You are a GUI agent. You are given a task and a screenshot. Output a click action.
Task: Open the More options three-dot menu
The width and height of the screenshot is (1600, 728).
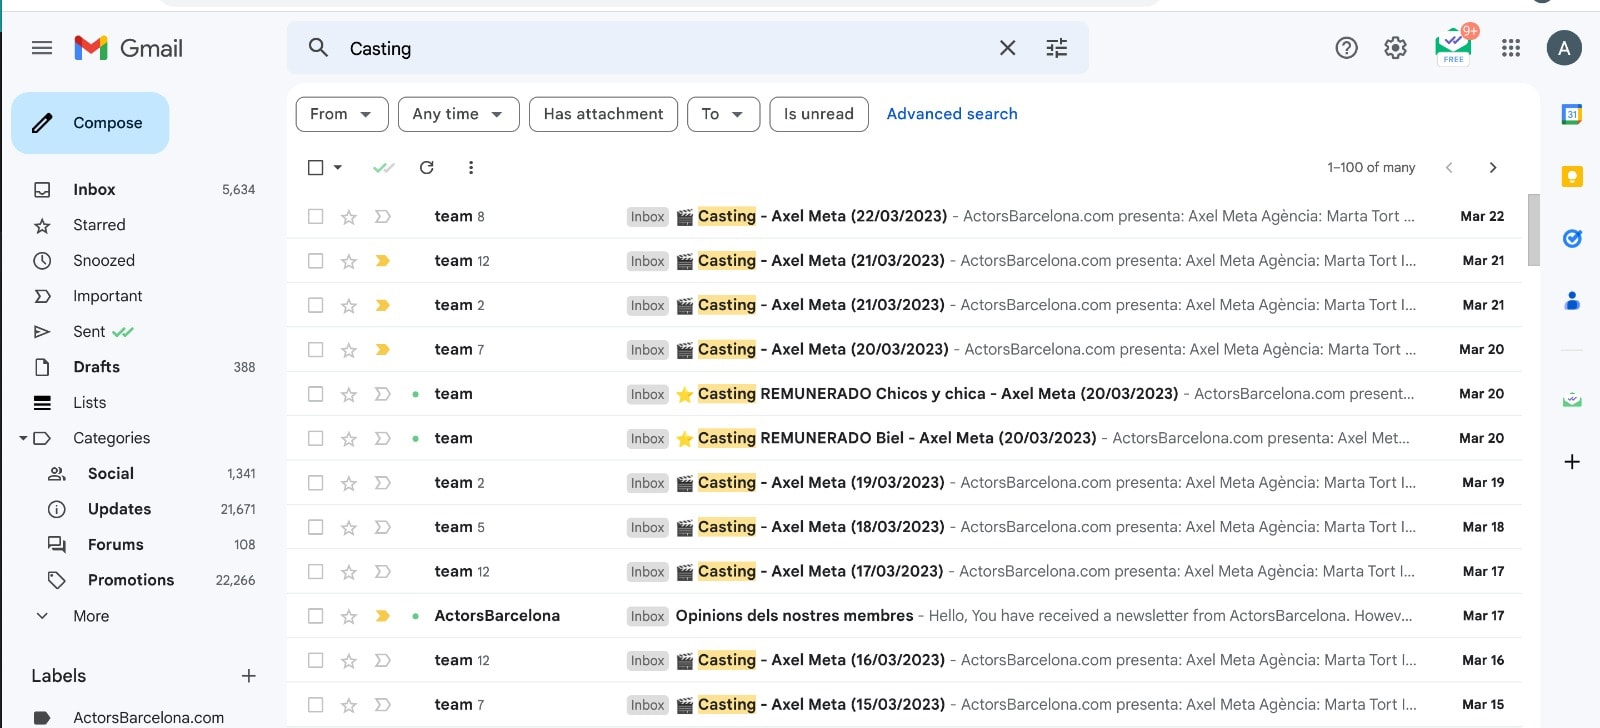pyautogui.click(x=471, y=168)
